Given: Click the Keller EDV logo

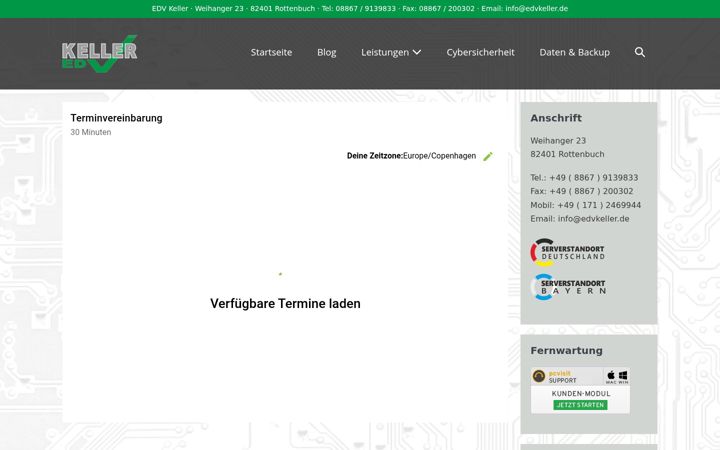Looking at the screenshot, I should tap(100, 54).
